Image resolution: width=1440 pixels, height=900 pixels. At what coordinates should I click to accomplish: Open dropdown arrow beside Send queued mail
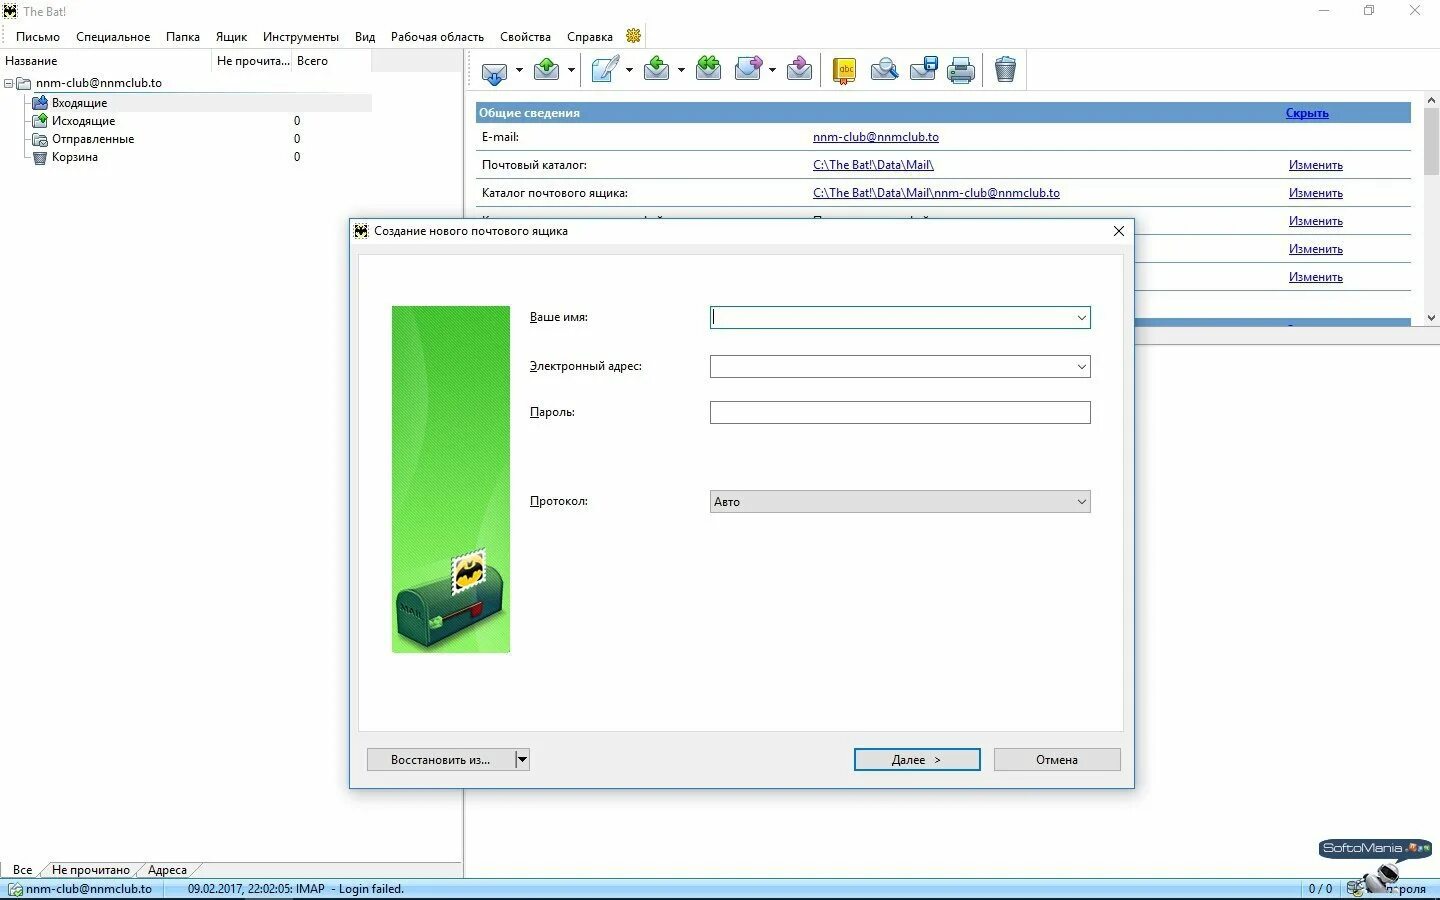point(571,70)
